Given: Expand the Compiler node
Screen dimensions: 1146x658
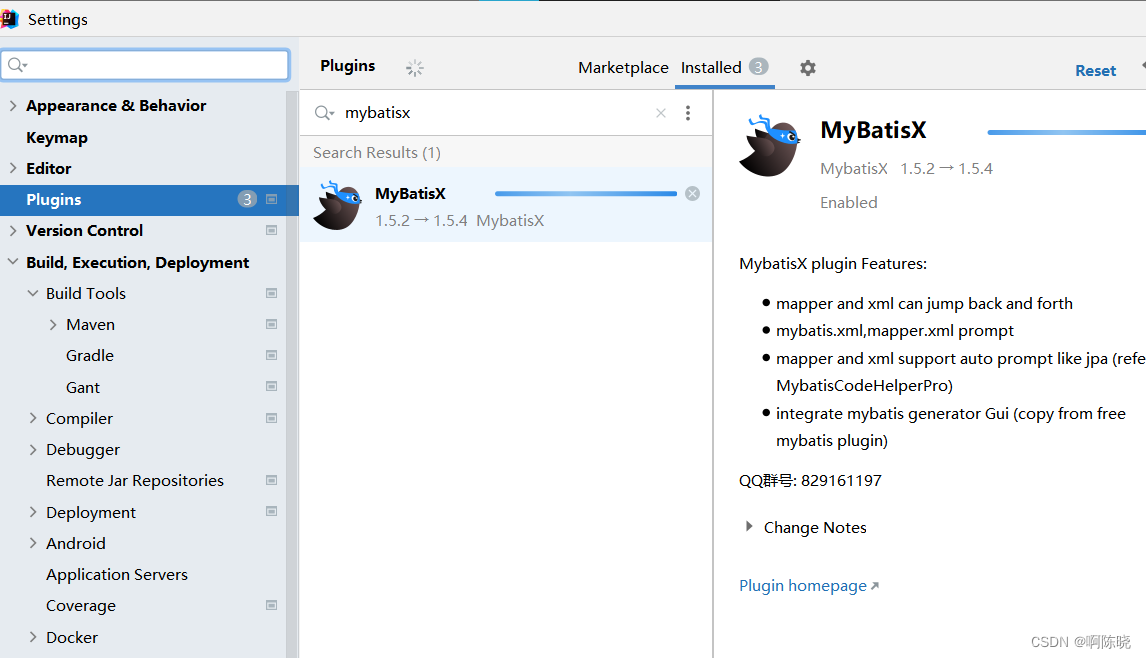Looking at the screenshot, I should (x=33, y=418).
